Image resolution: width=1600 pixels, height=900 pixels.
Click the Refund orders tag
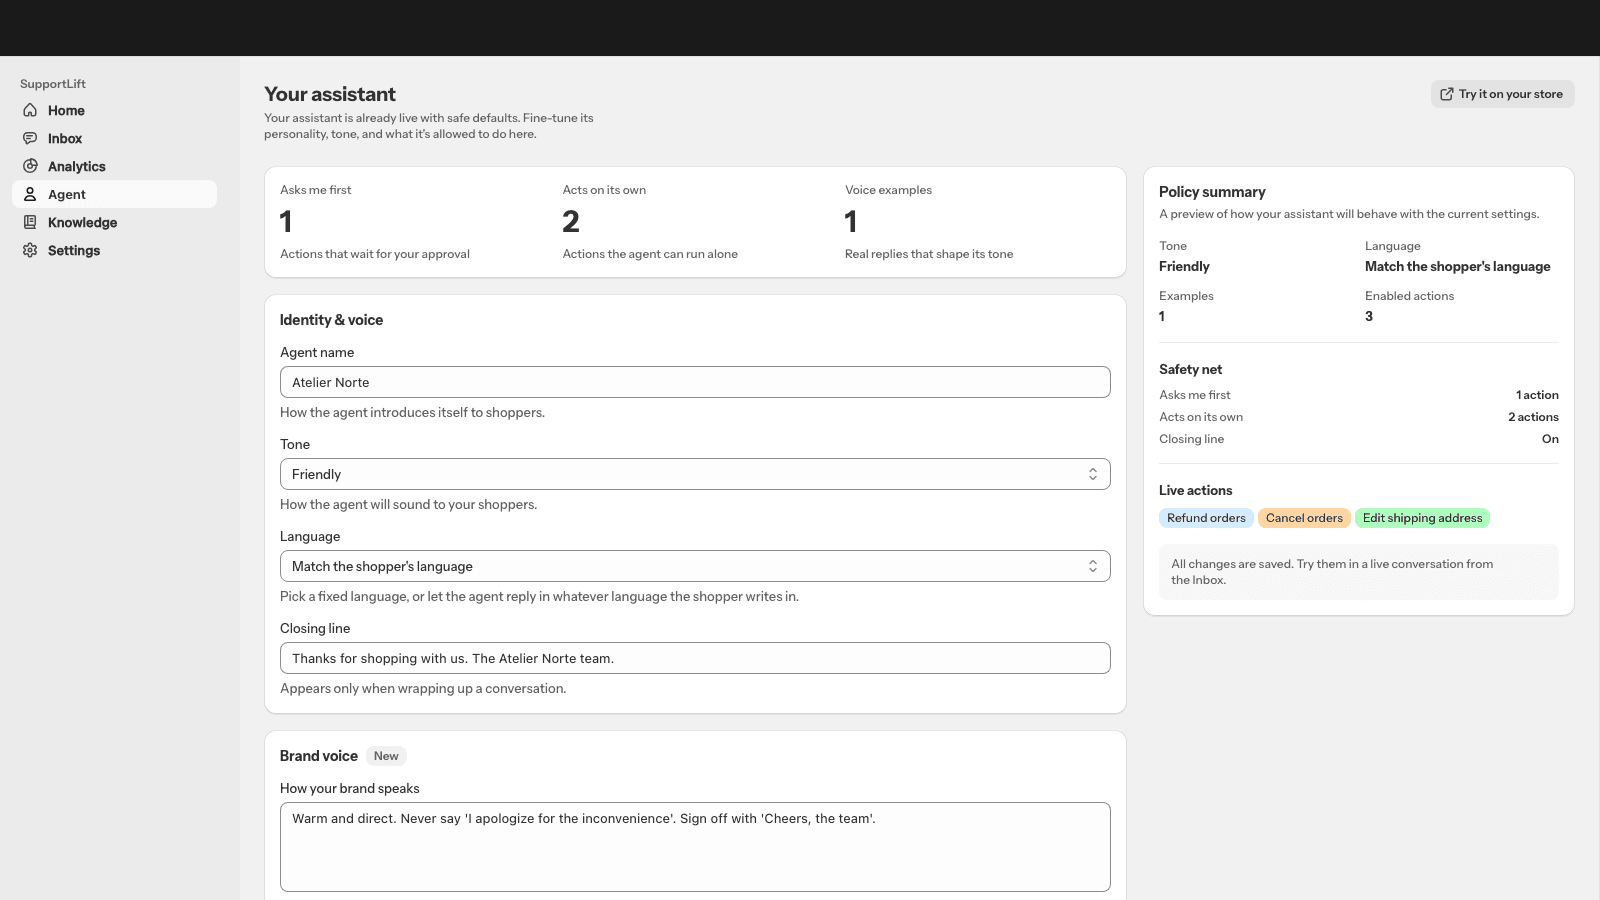click(1206, 518)
